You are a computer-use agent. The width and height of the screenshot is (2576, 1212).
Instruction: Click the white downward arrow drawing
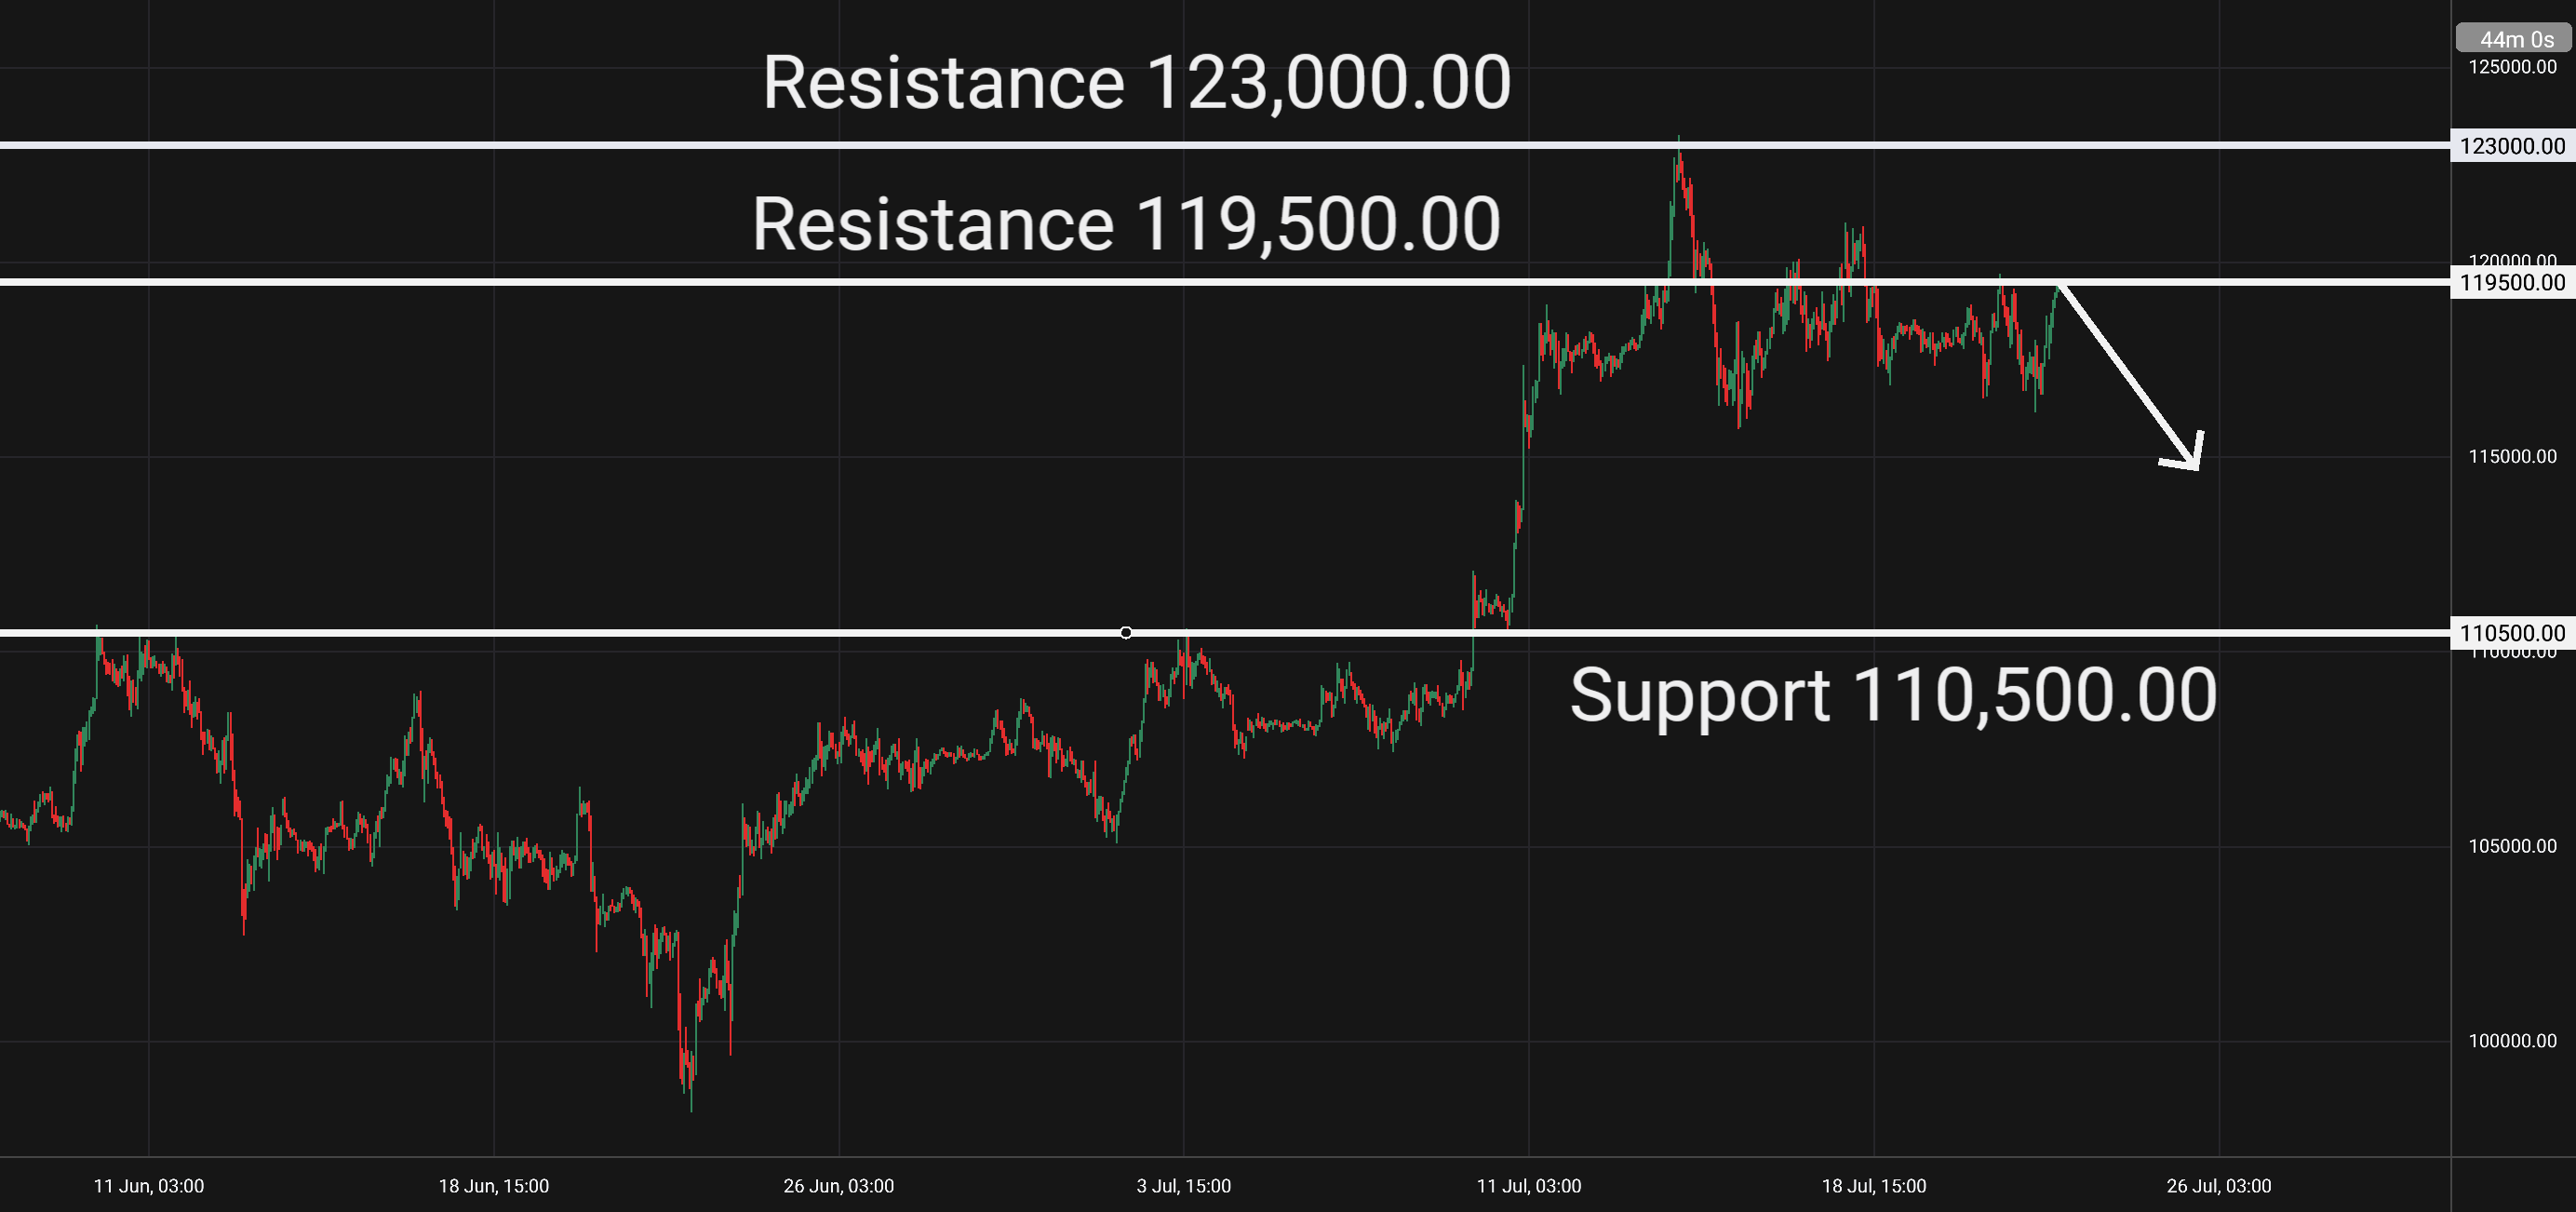(2130, 376)
